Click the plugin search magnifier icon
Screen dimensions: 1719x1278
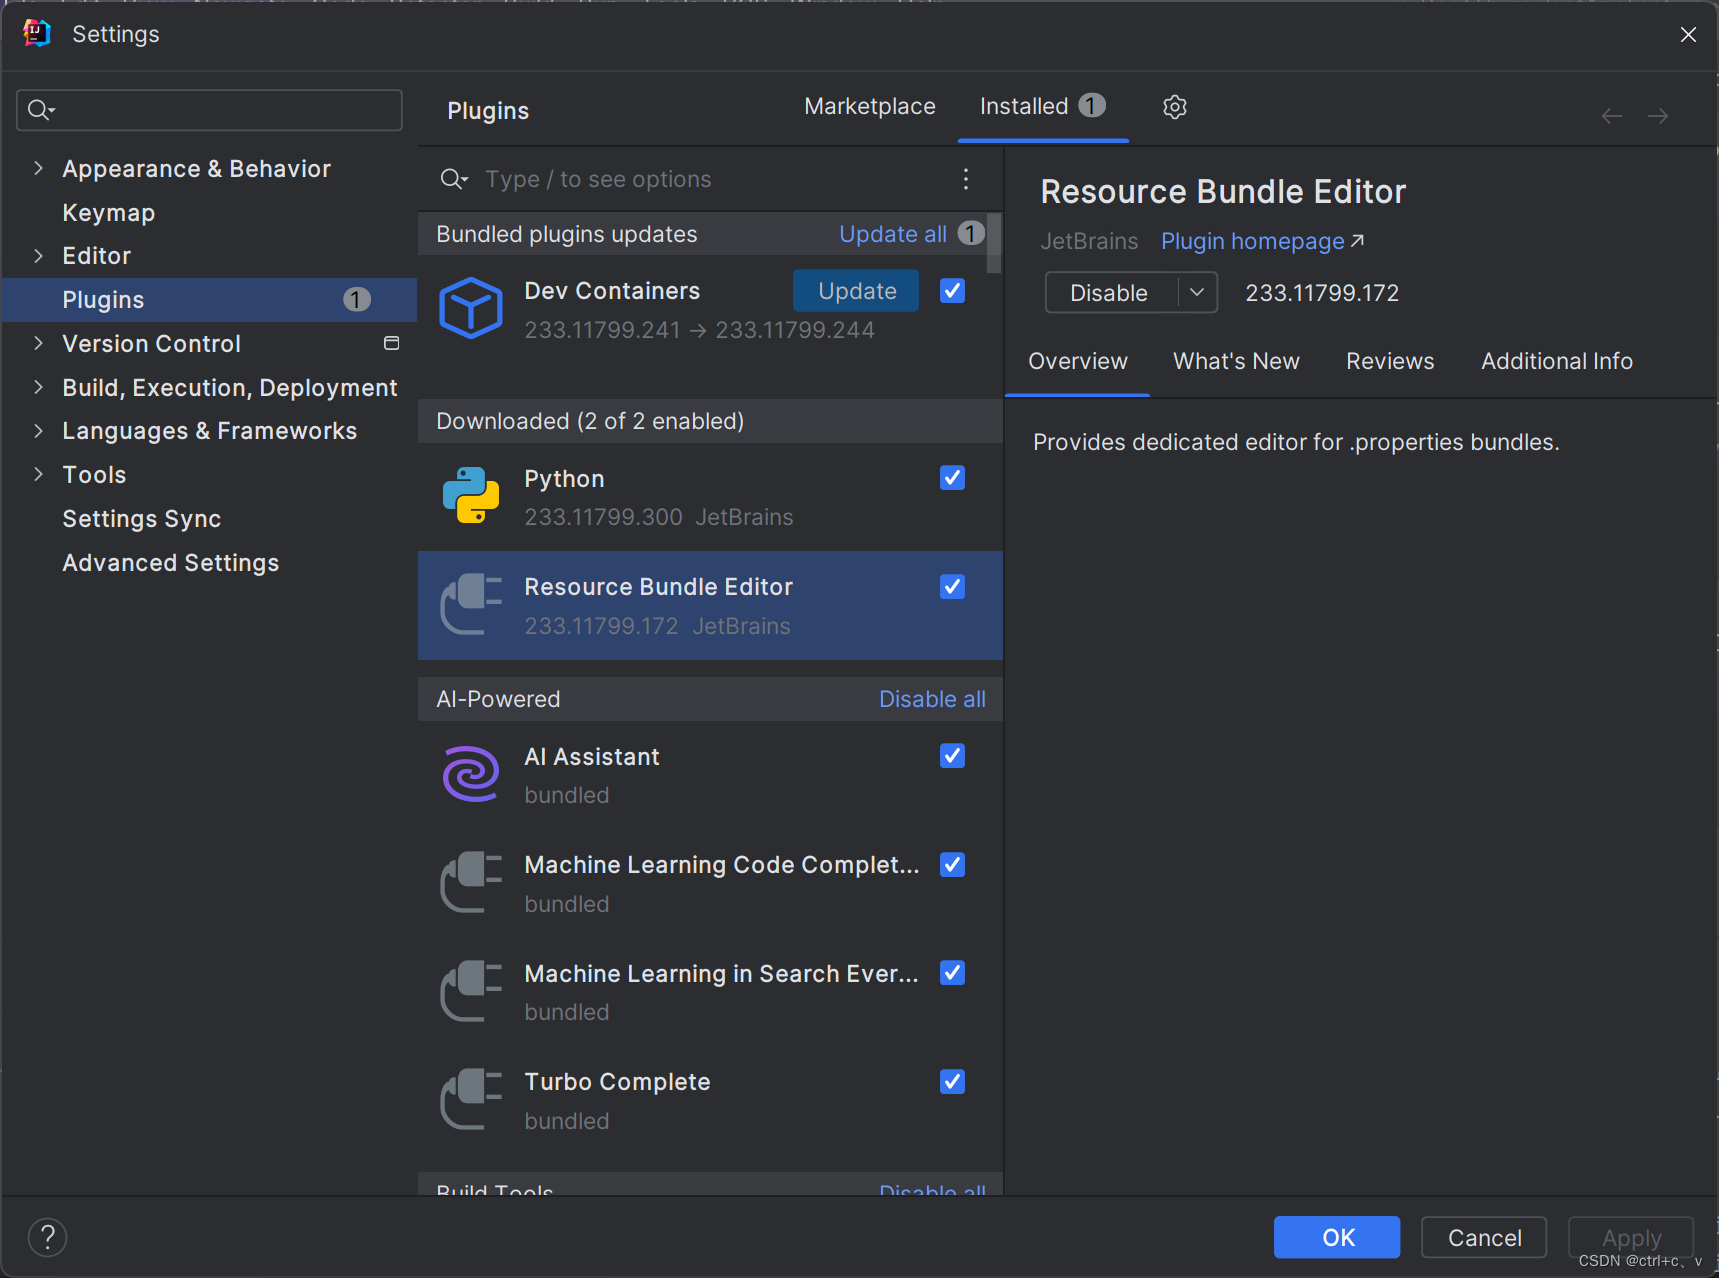[x=454, y=179]
